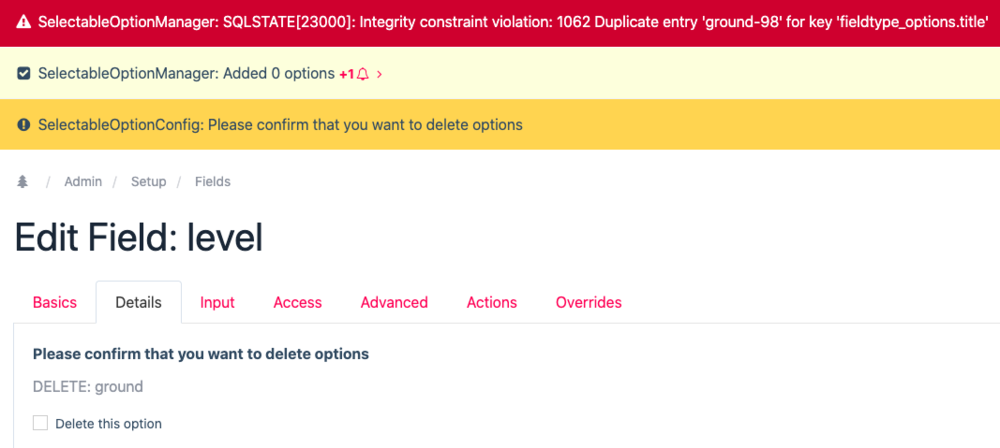Switch to the Basics tab

coord(55,302)
